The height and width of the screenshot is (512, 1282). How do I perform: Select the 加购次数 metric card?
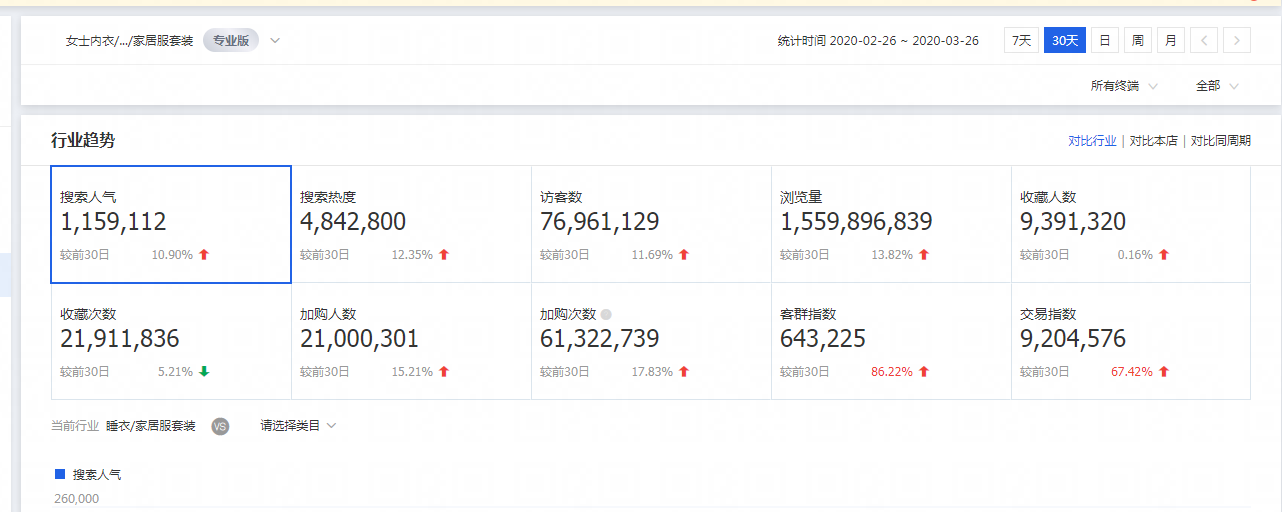coord(651,341)
